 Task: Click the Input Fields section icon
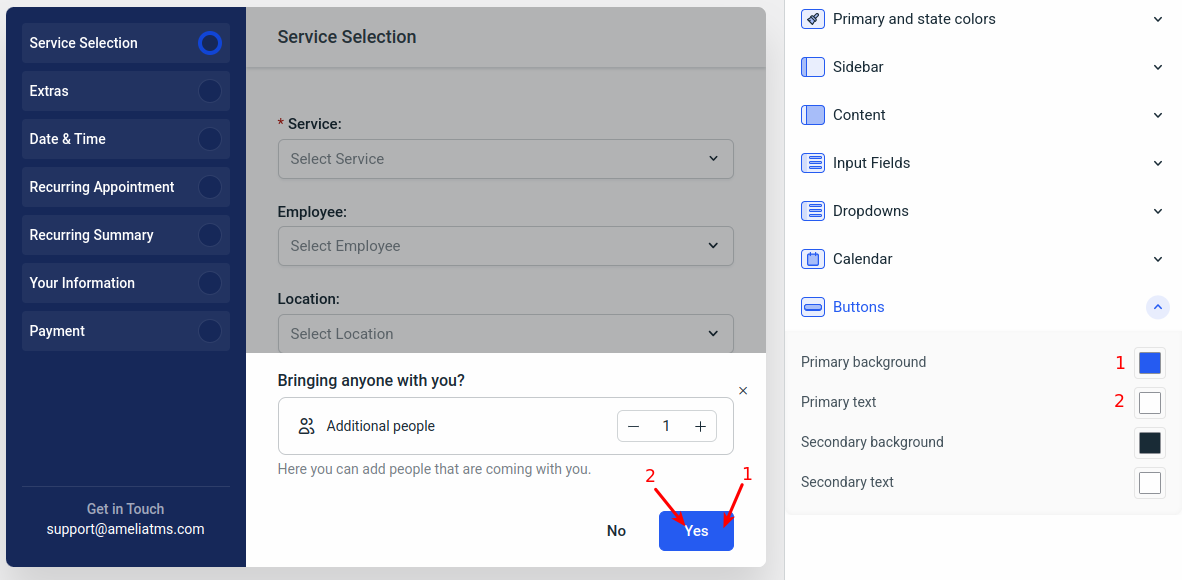[x=813, y=162]
